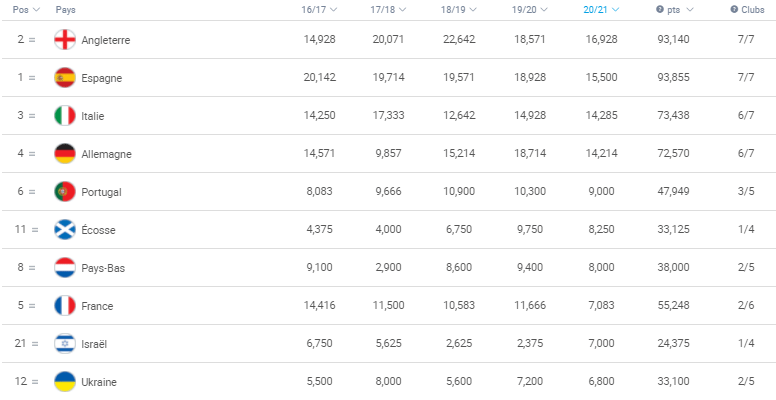The width and height of the screenshot is (776, 400).
Task: Click the Israel flag icon
Action: click(x=65, y=344)
